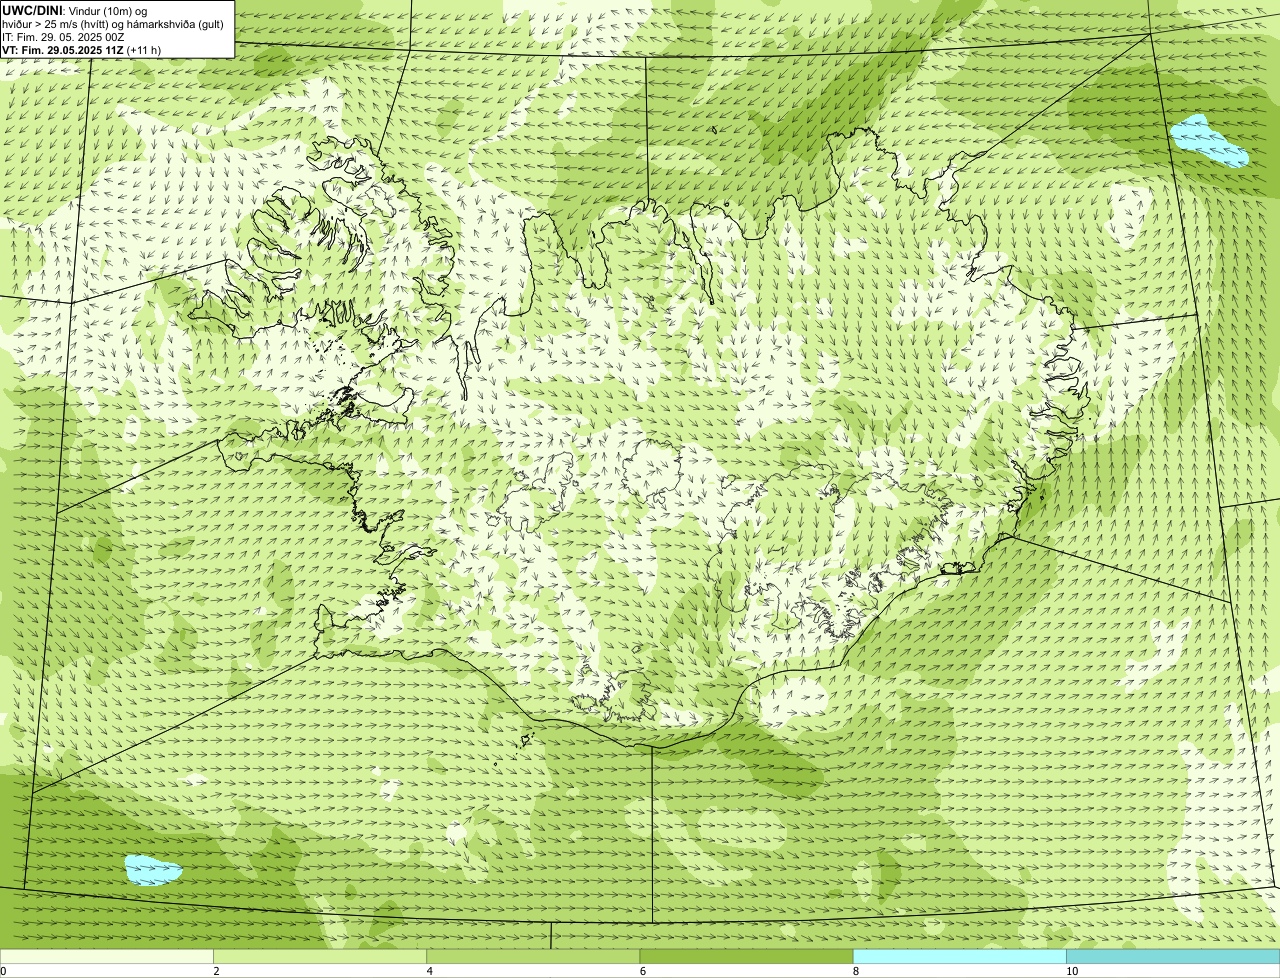Click the '2' label on the color scale

216,971
